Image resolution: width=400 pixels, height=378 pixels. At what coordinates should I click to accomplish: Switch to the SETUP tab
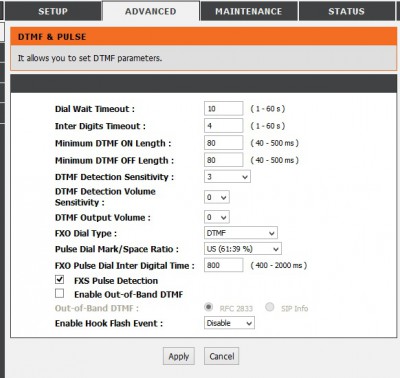(x=53, y=11)
